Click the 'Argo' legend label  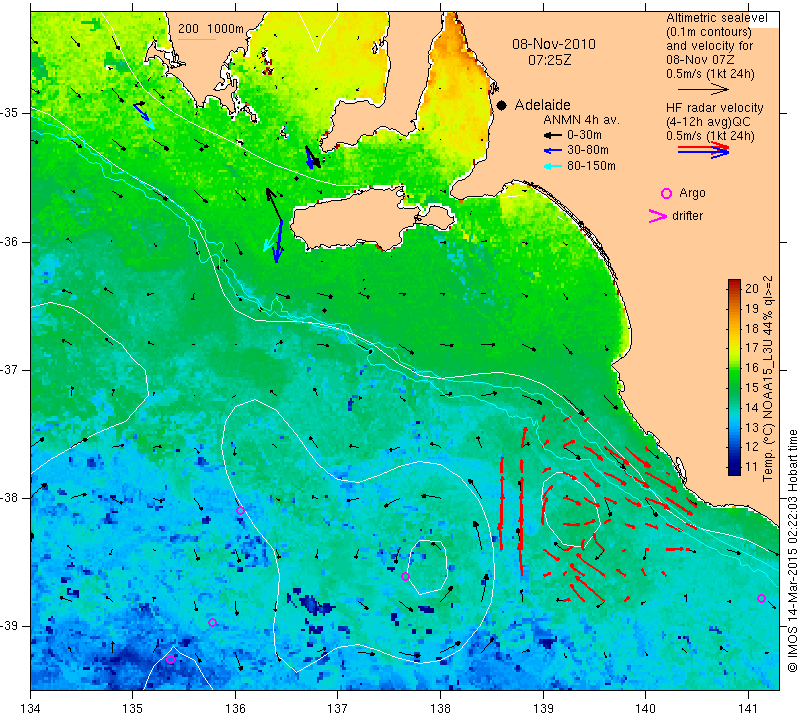pyautogui.click(x=692, y=193)
